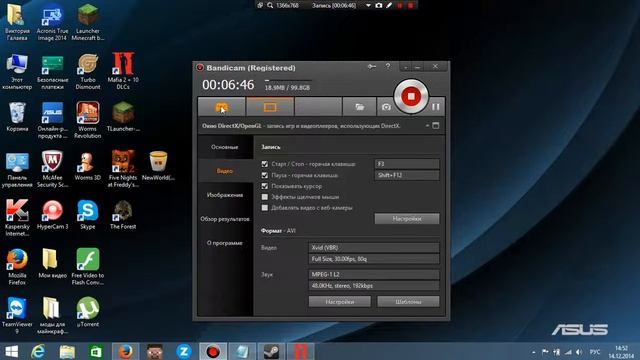Viewport: 640px width, 360px height.
Task: Open Internet Explorer from the taskbar
Action: (38, 351)
